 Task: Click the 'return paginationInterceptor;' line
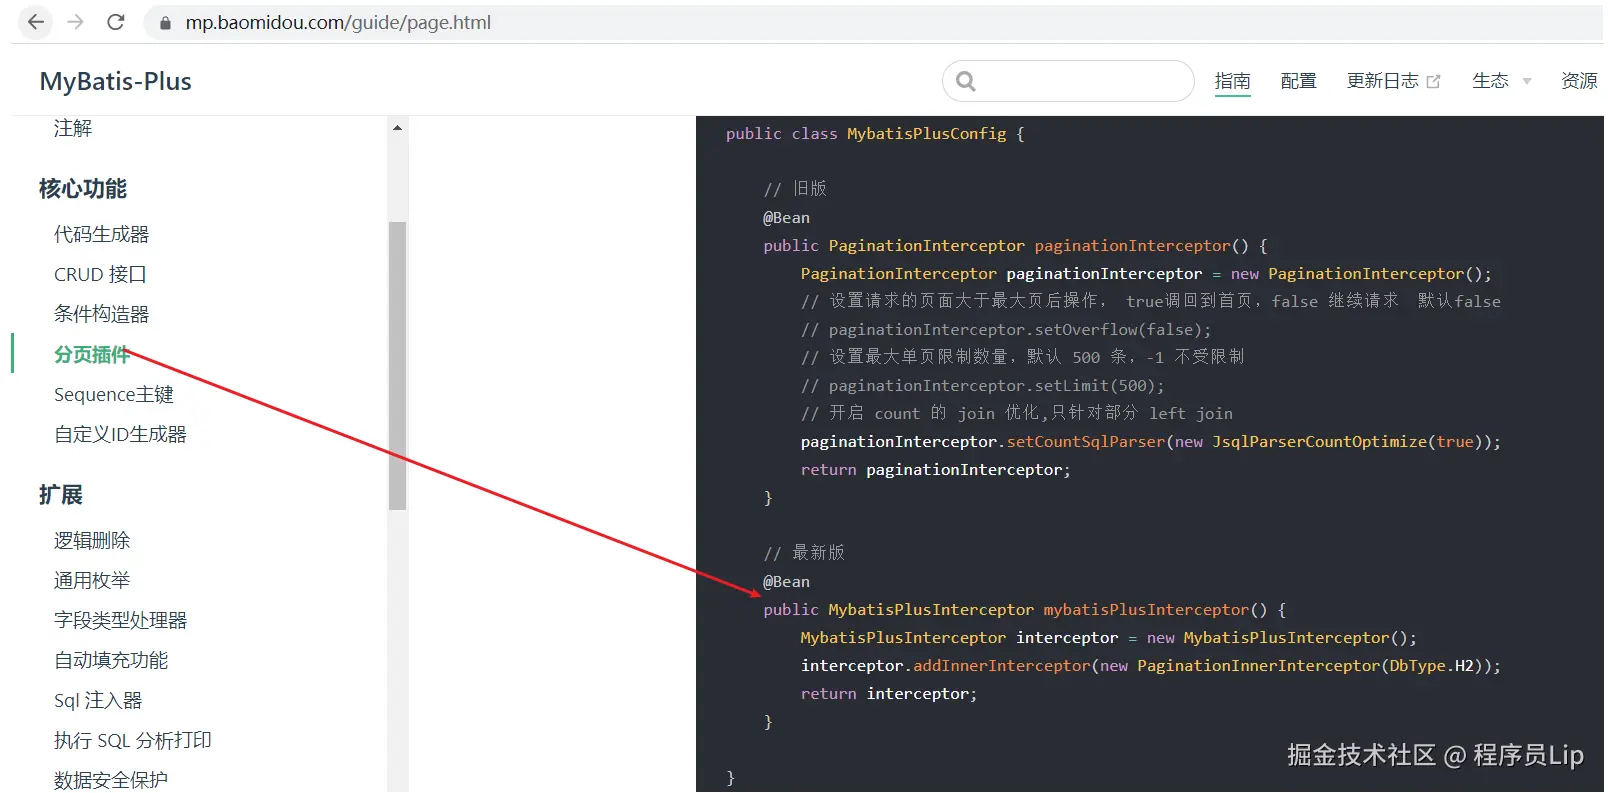pos(935,469)
